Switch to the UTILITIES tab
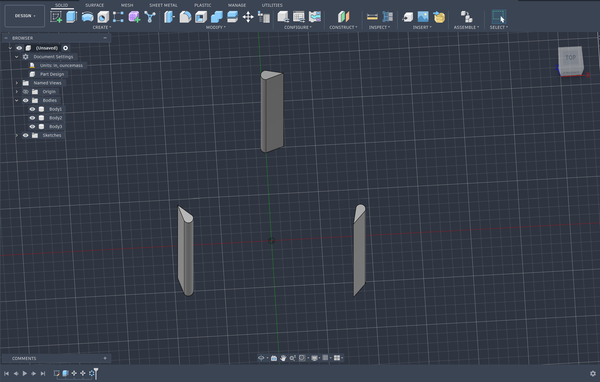 [272, 5]
